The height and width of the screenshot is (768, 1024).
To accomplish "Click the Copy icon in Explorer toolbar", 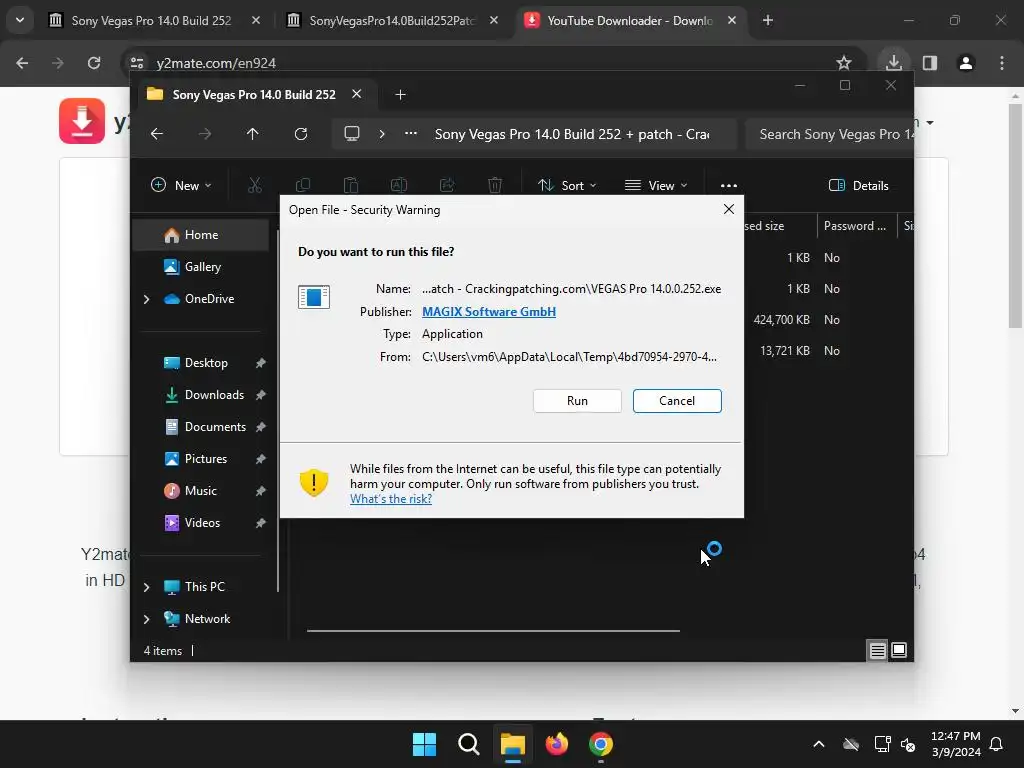I will [x=302, y=185].
